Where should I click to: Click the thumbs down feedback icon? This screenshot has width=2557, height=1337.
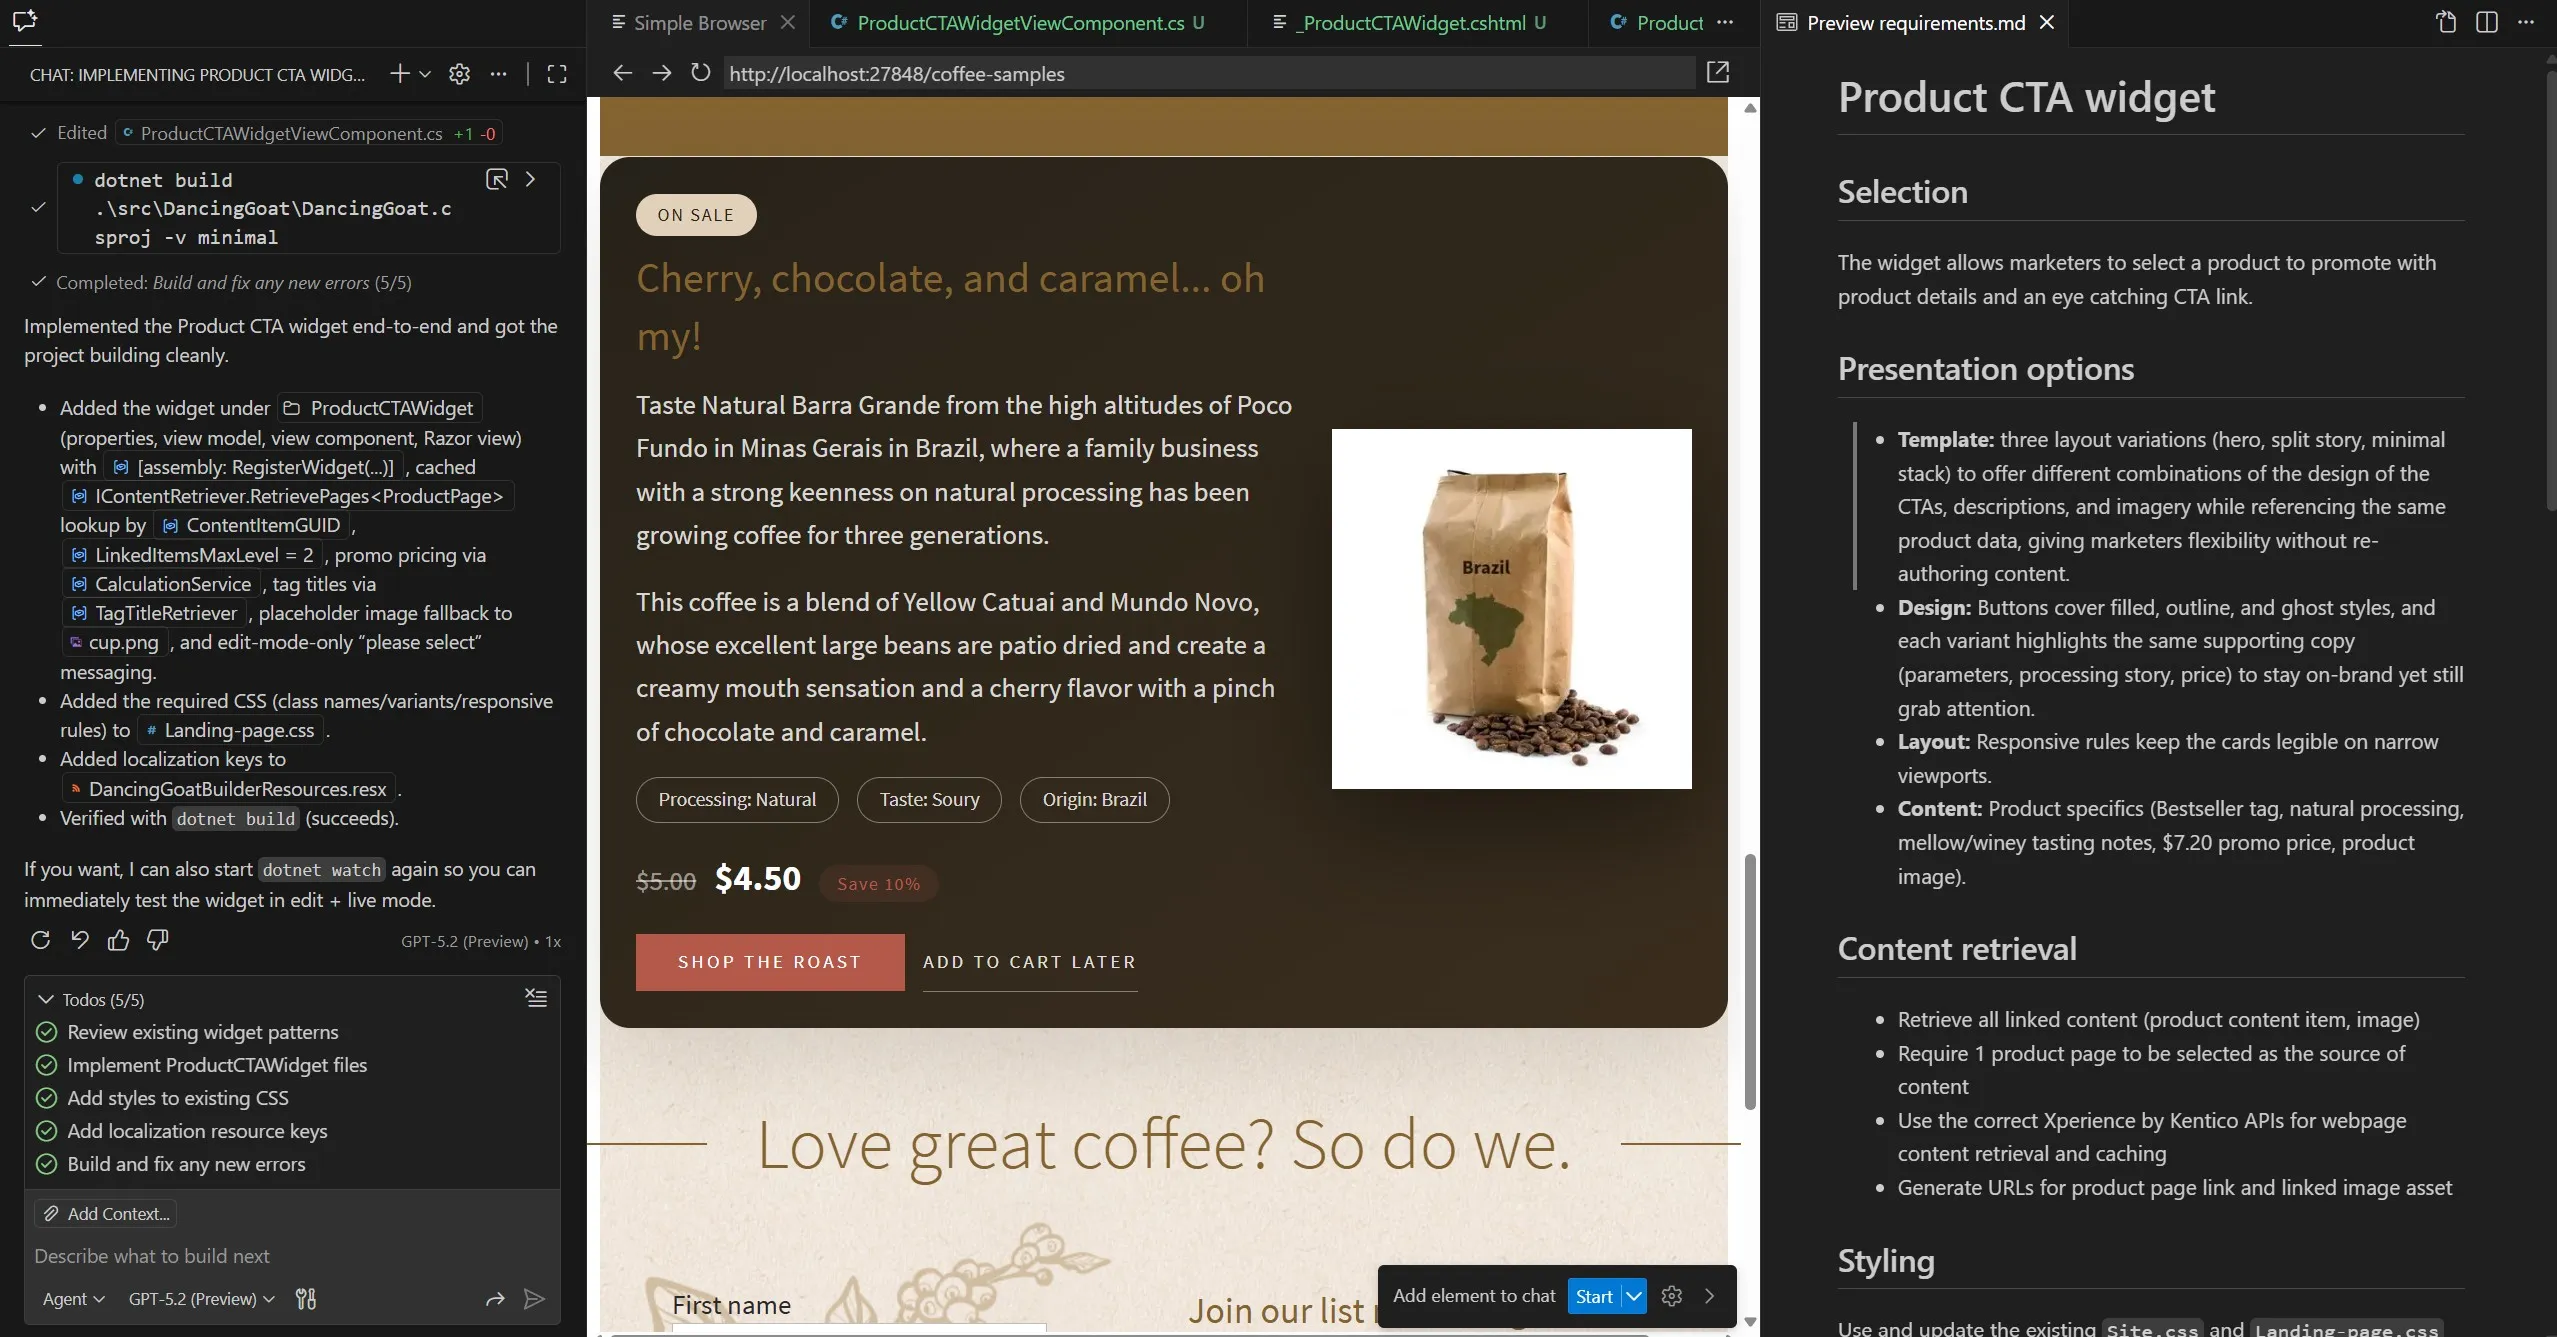pyautogui.click(x=157, y=940)
